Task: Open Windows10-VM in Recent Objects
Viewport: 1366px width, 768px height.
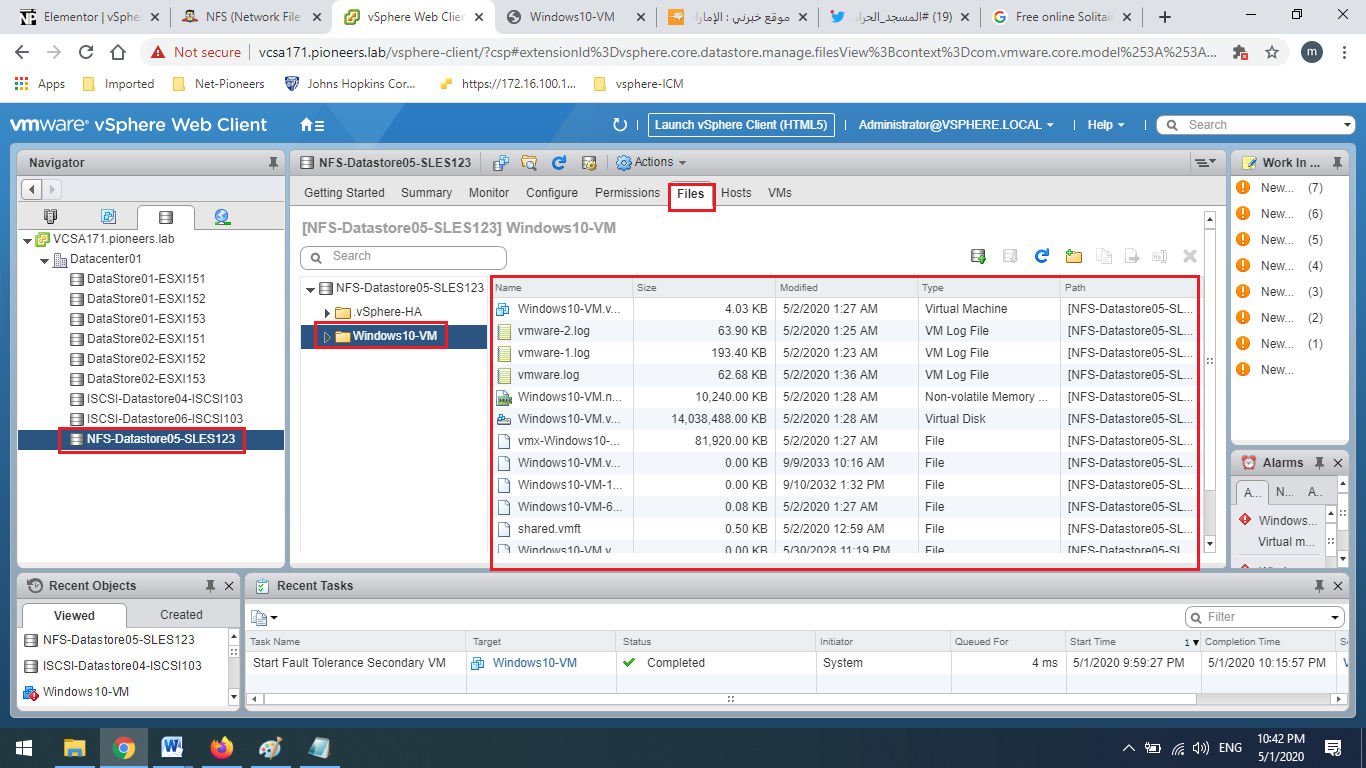Action: pyautogui.click(x=85, y=692)
